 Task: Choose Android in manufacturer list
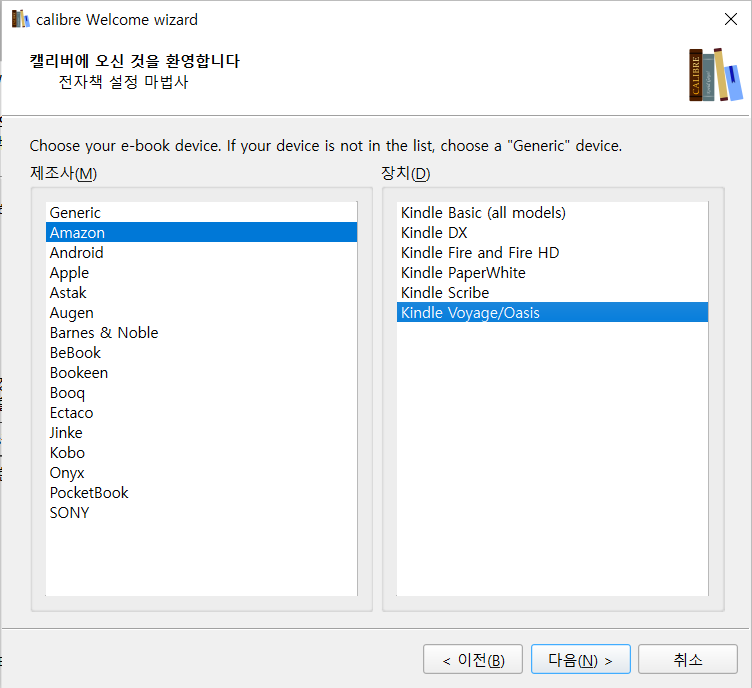(x=201, y=252)
